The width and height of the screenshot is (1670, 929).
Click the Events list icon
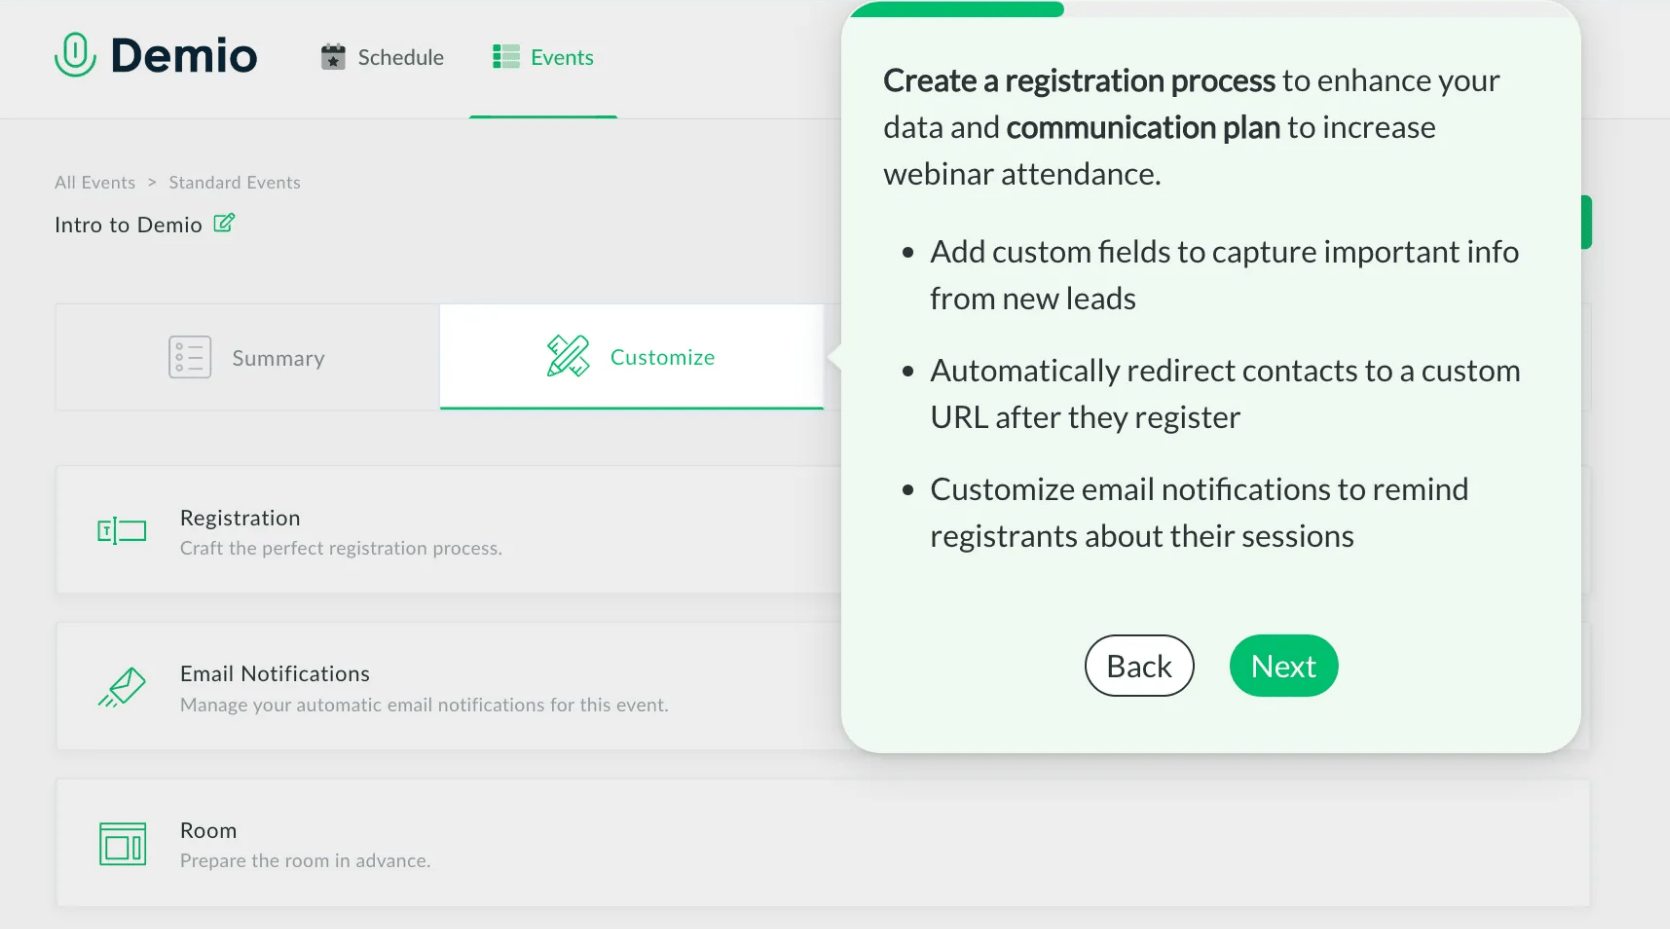tap(506, 57)
